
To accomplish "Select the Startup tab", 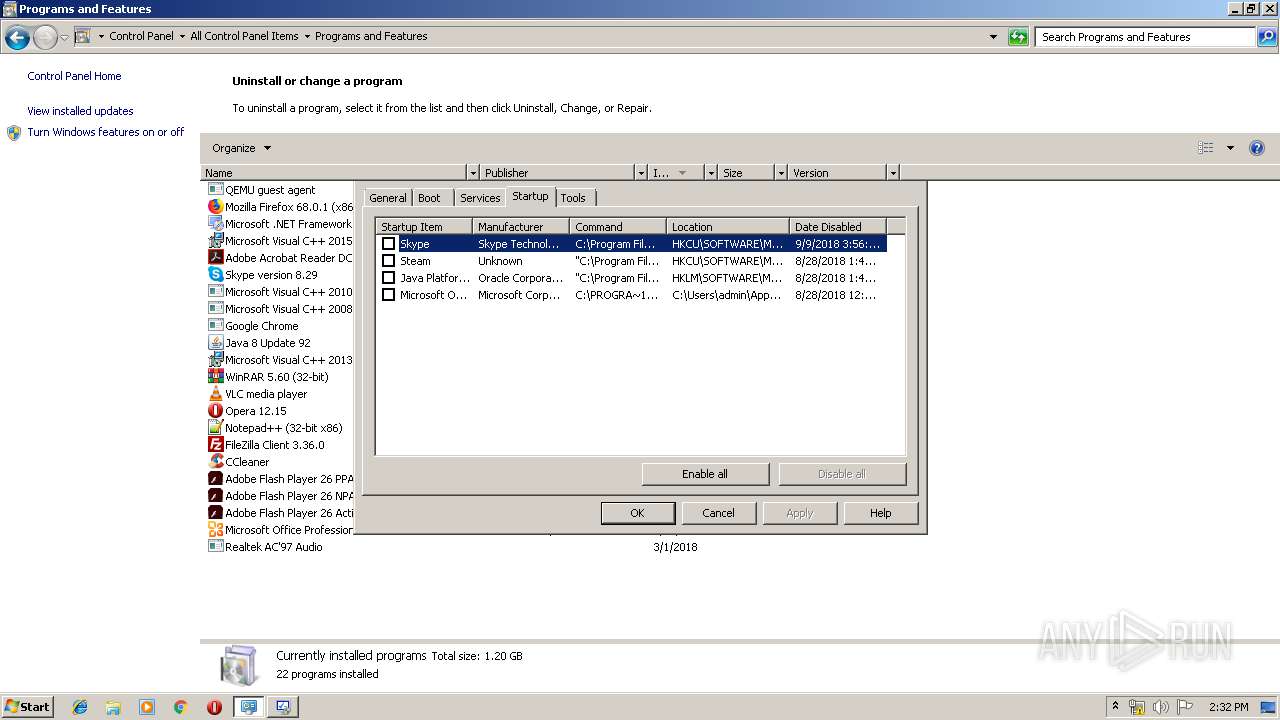I will click(530, 196).
